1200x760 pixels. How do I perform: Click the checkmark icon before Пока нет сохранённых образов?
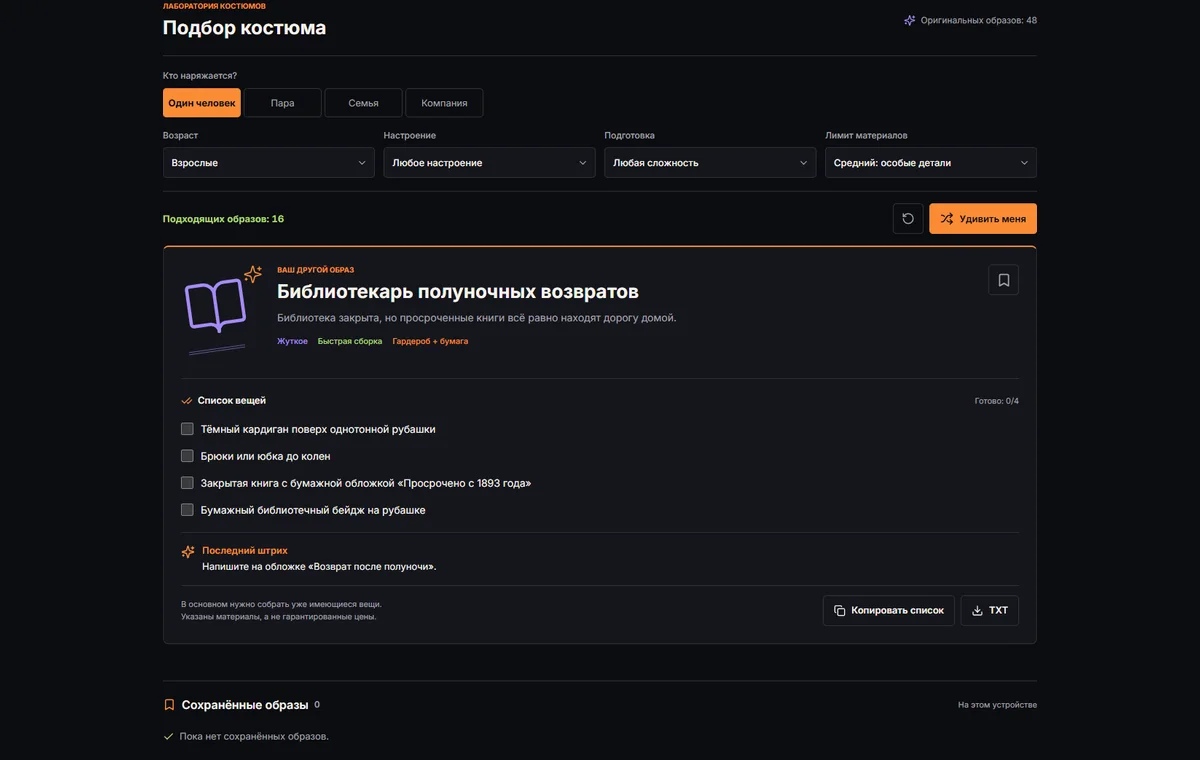click(x=168, y=737)
